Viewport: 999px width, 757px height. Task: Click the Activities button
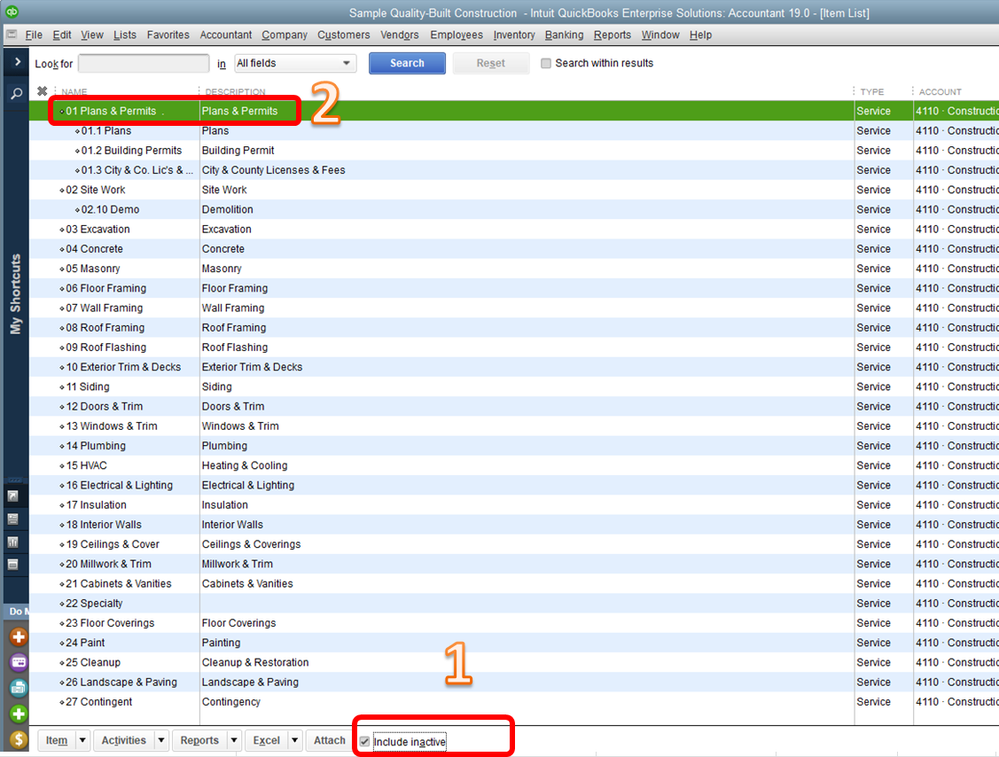[124, 740]
